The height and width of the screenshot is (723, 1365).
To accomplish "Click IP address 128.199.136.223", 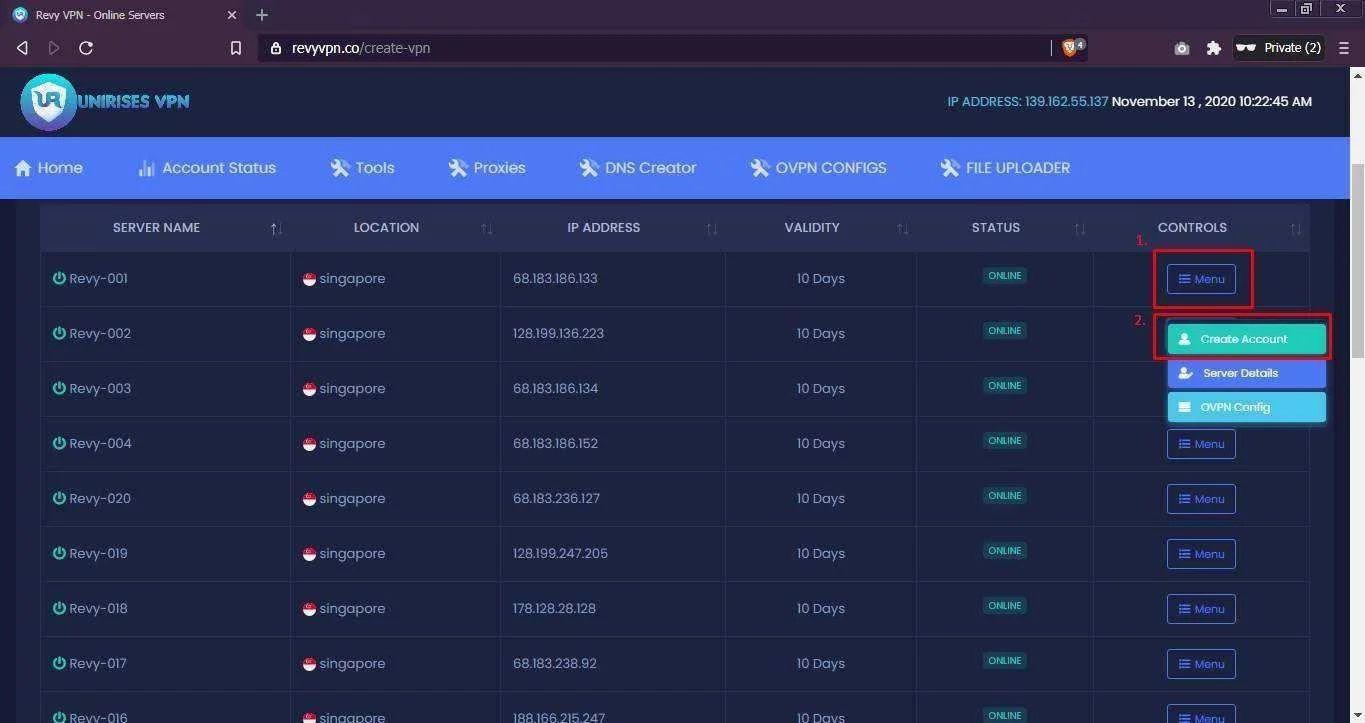I will [x=558, y=334].
